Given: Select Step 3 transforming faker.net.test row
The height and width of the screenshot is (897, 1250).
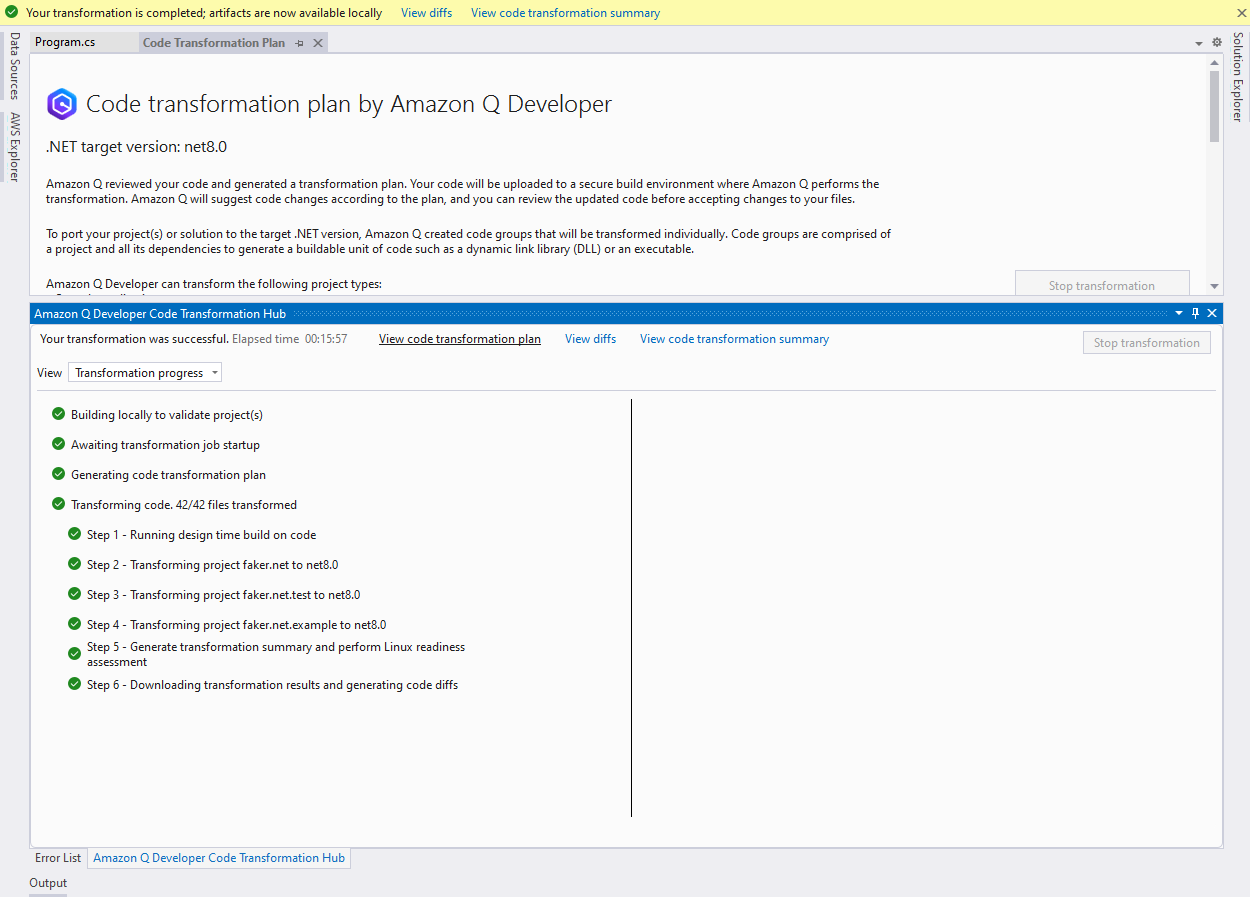Looking at the screenshot, I should point(223,595).
